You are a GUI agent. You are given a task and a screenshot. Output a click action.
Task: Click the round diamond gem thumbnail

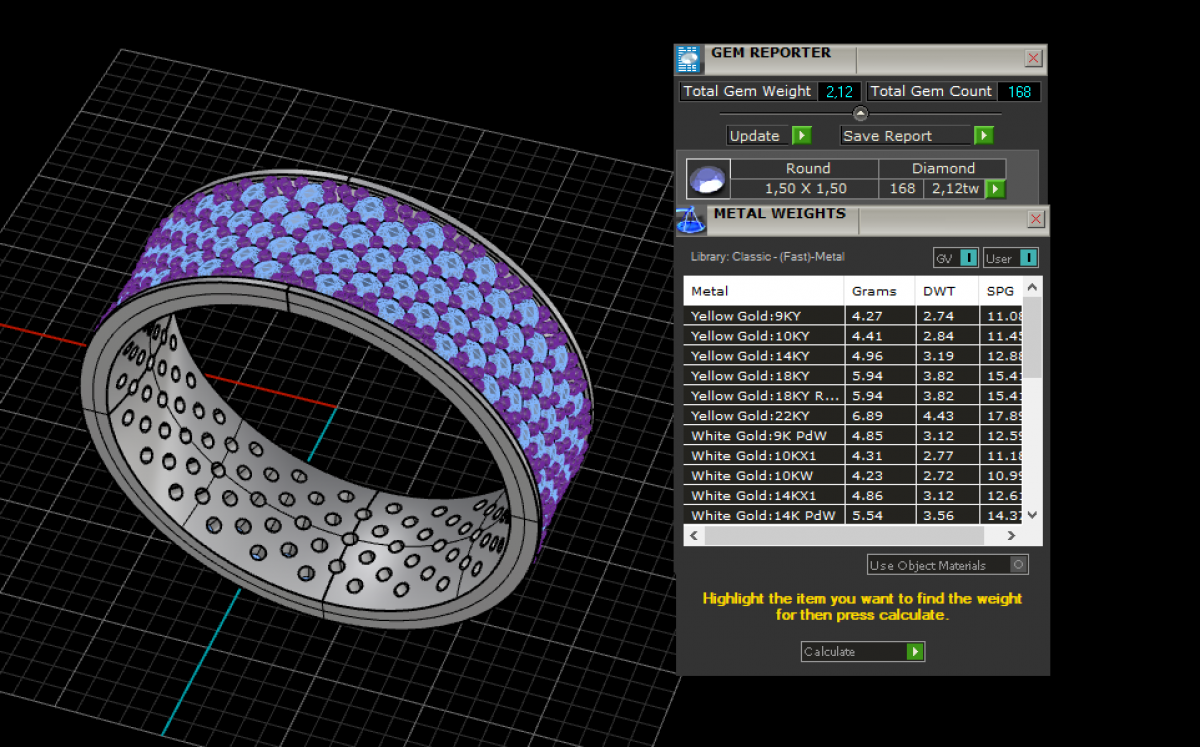[707, 179]
